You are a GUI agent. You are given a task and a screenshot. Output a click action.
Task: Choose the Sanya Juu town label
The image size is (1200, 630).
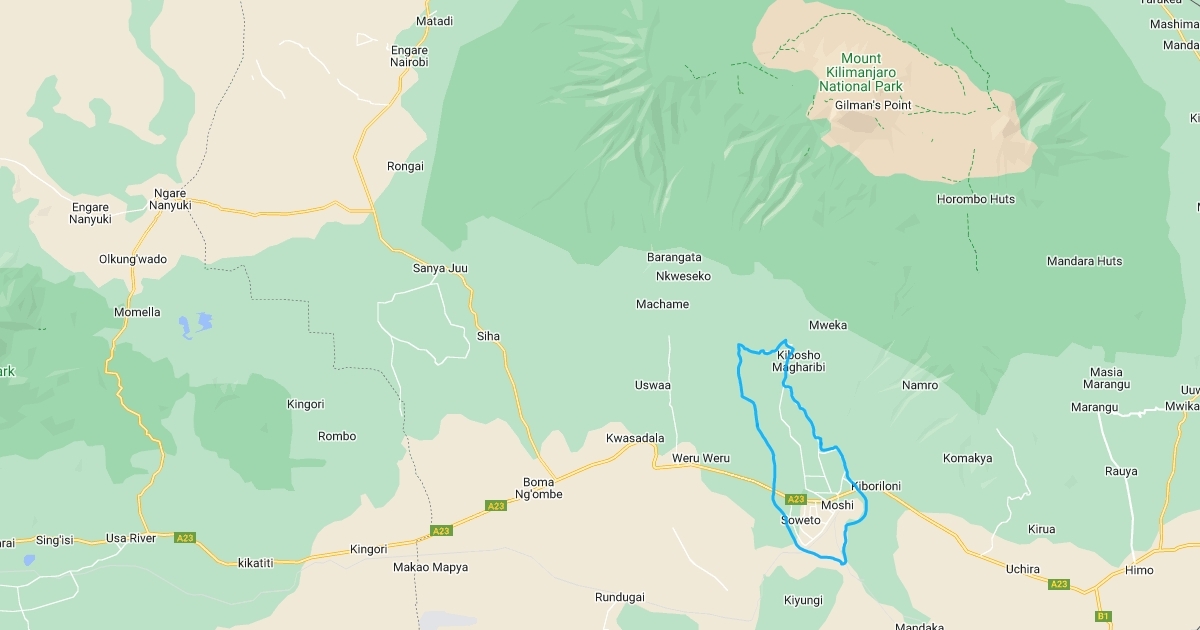(x=440, y=268)
